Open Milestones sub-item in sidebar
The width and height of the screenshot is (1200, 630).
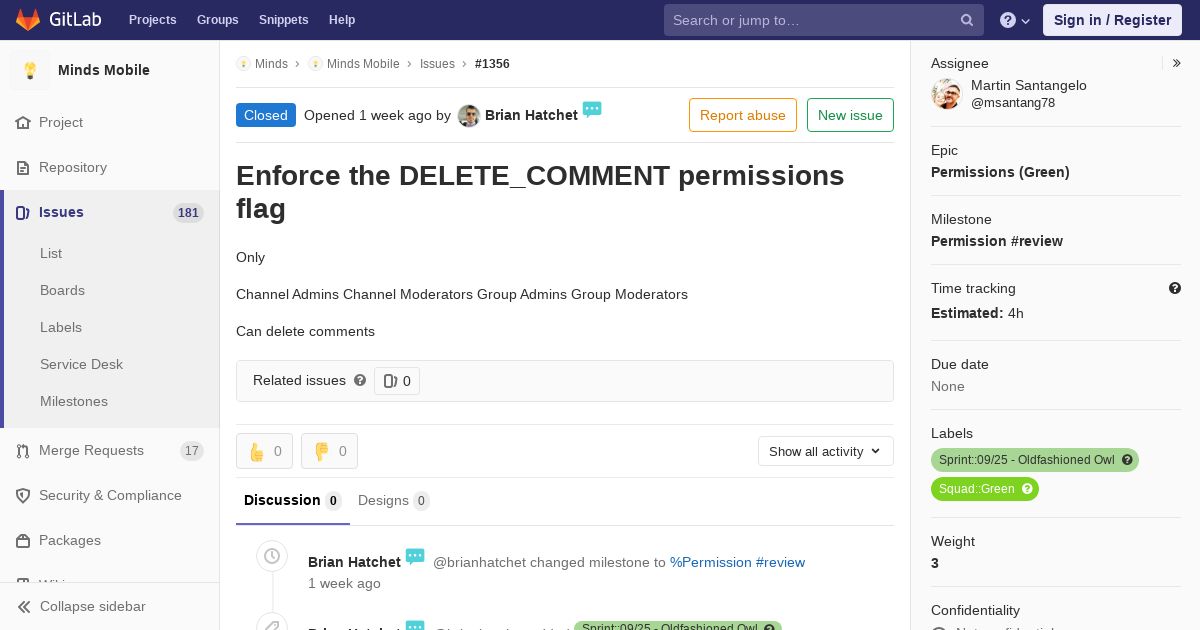point(74,401)
